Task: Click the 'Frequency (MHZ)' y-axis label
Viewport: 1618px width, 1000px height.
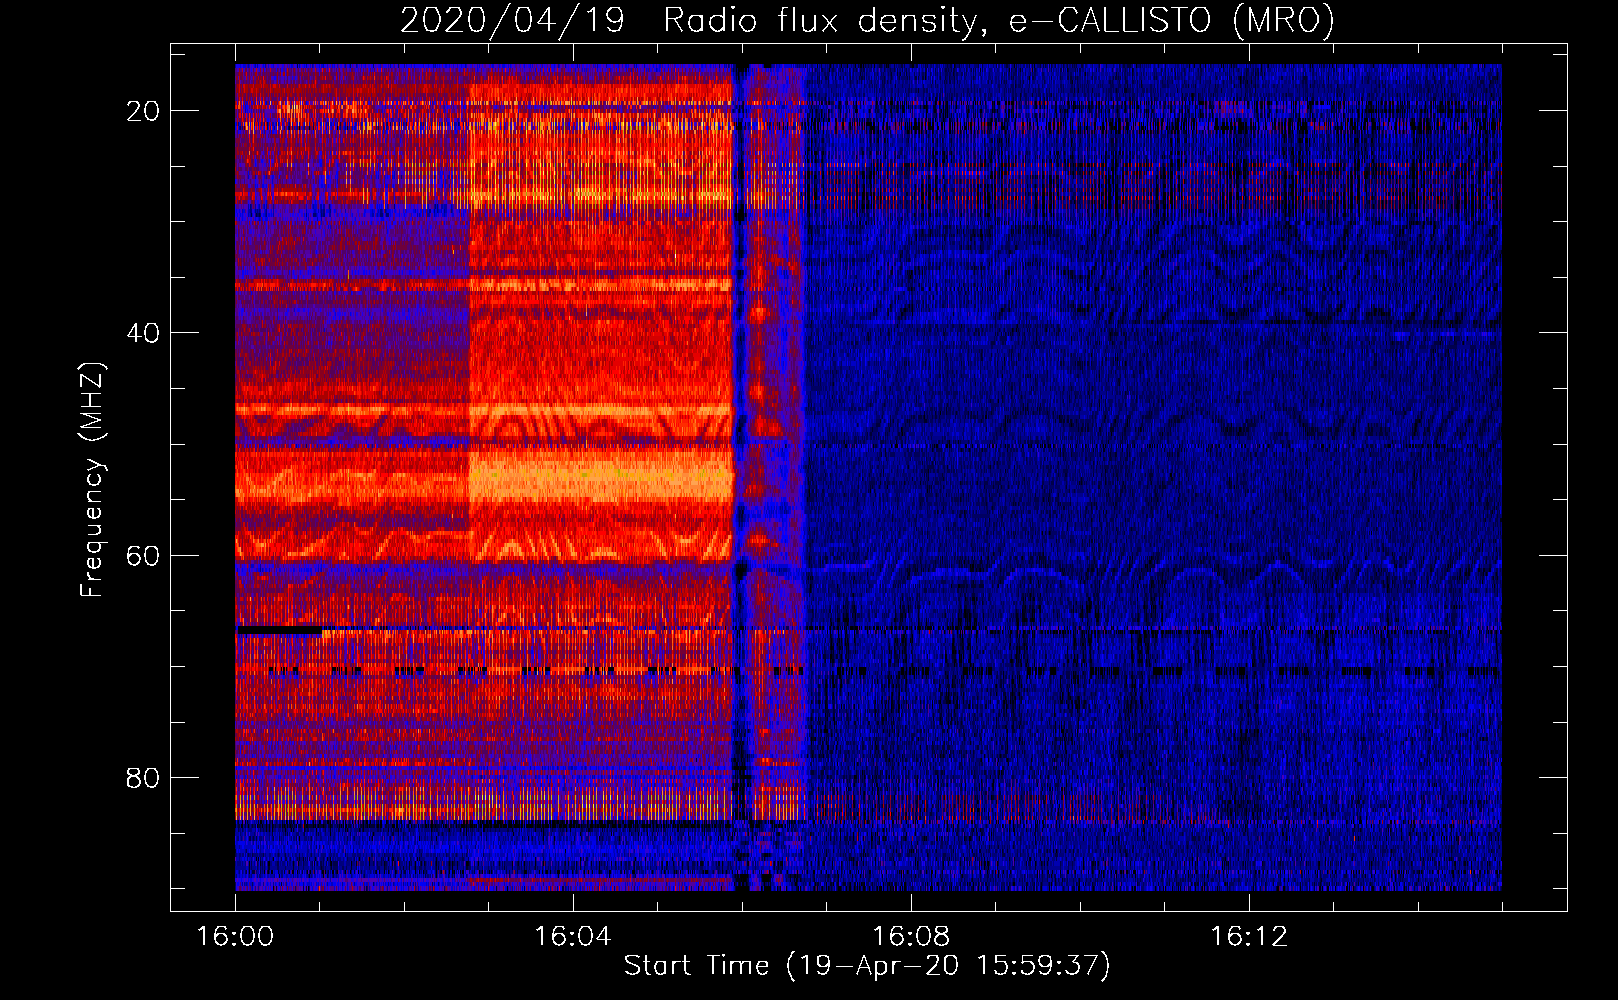Action: tap(92, 480)
